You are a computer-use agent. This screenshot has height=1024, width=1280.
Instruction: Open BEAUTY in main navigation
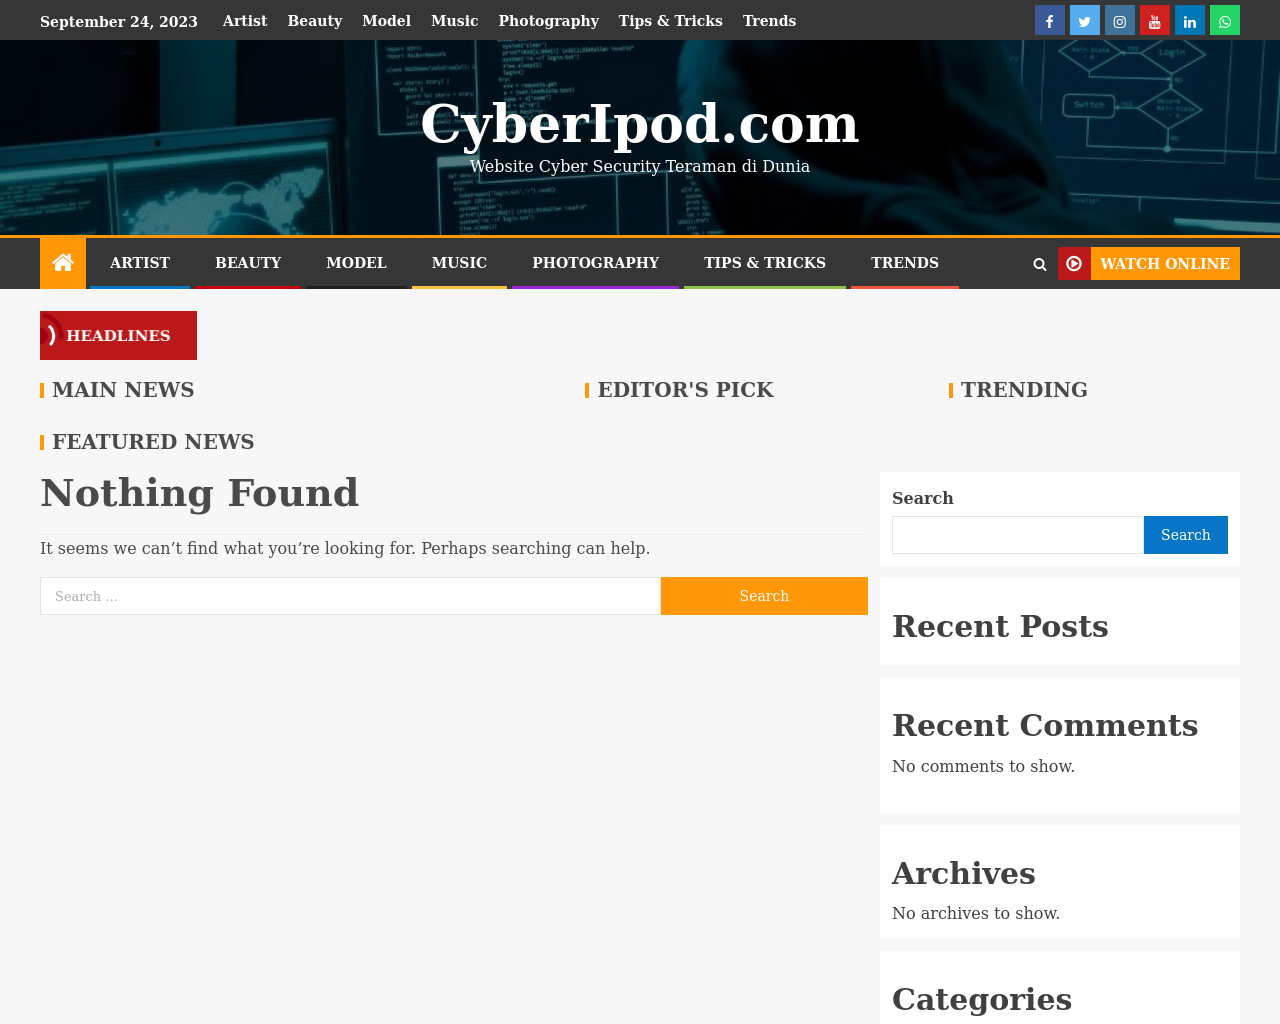point(248,263)
